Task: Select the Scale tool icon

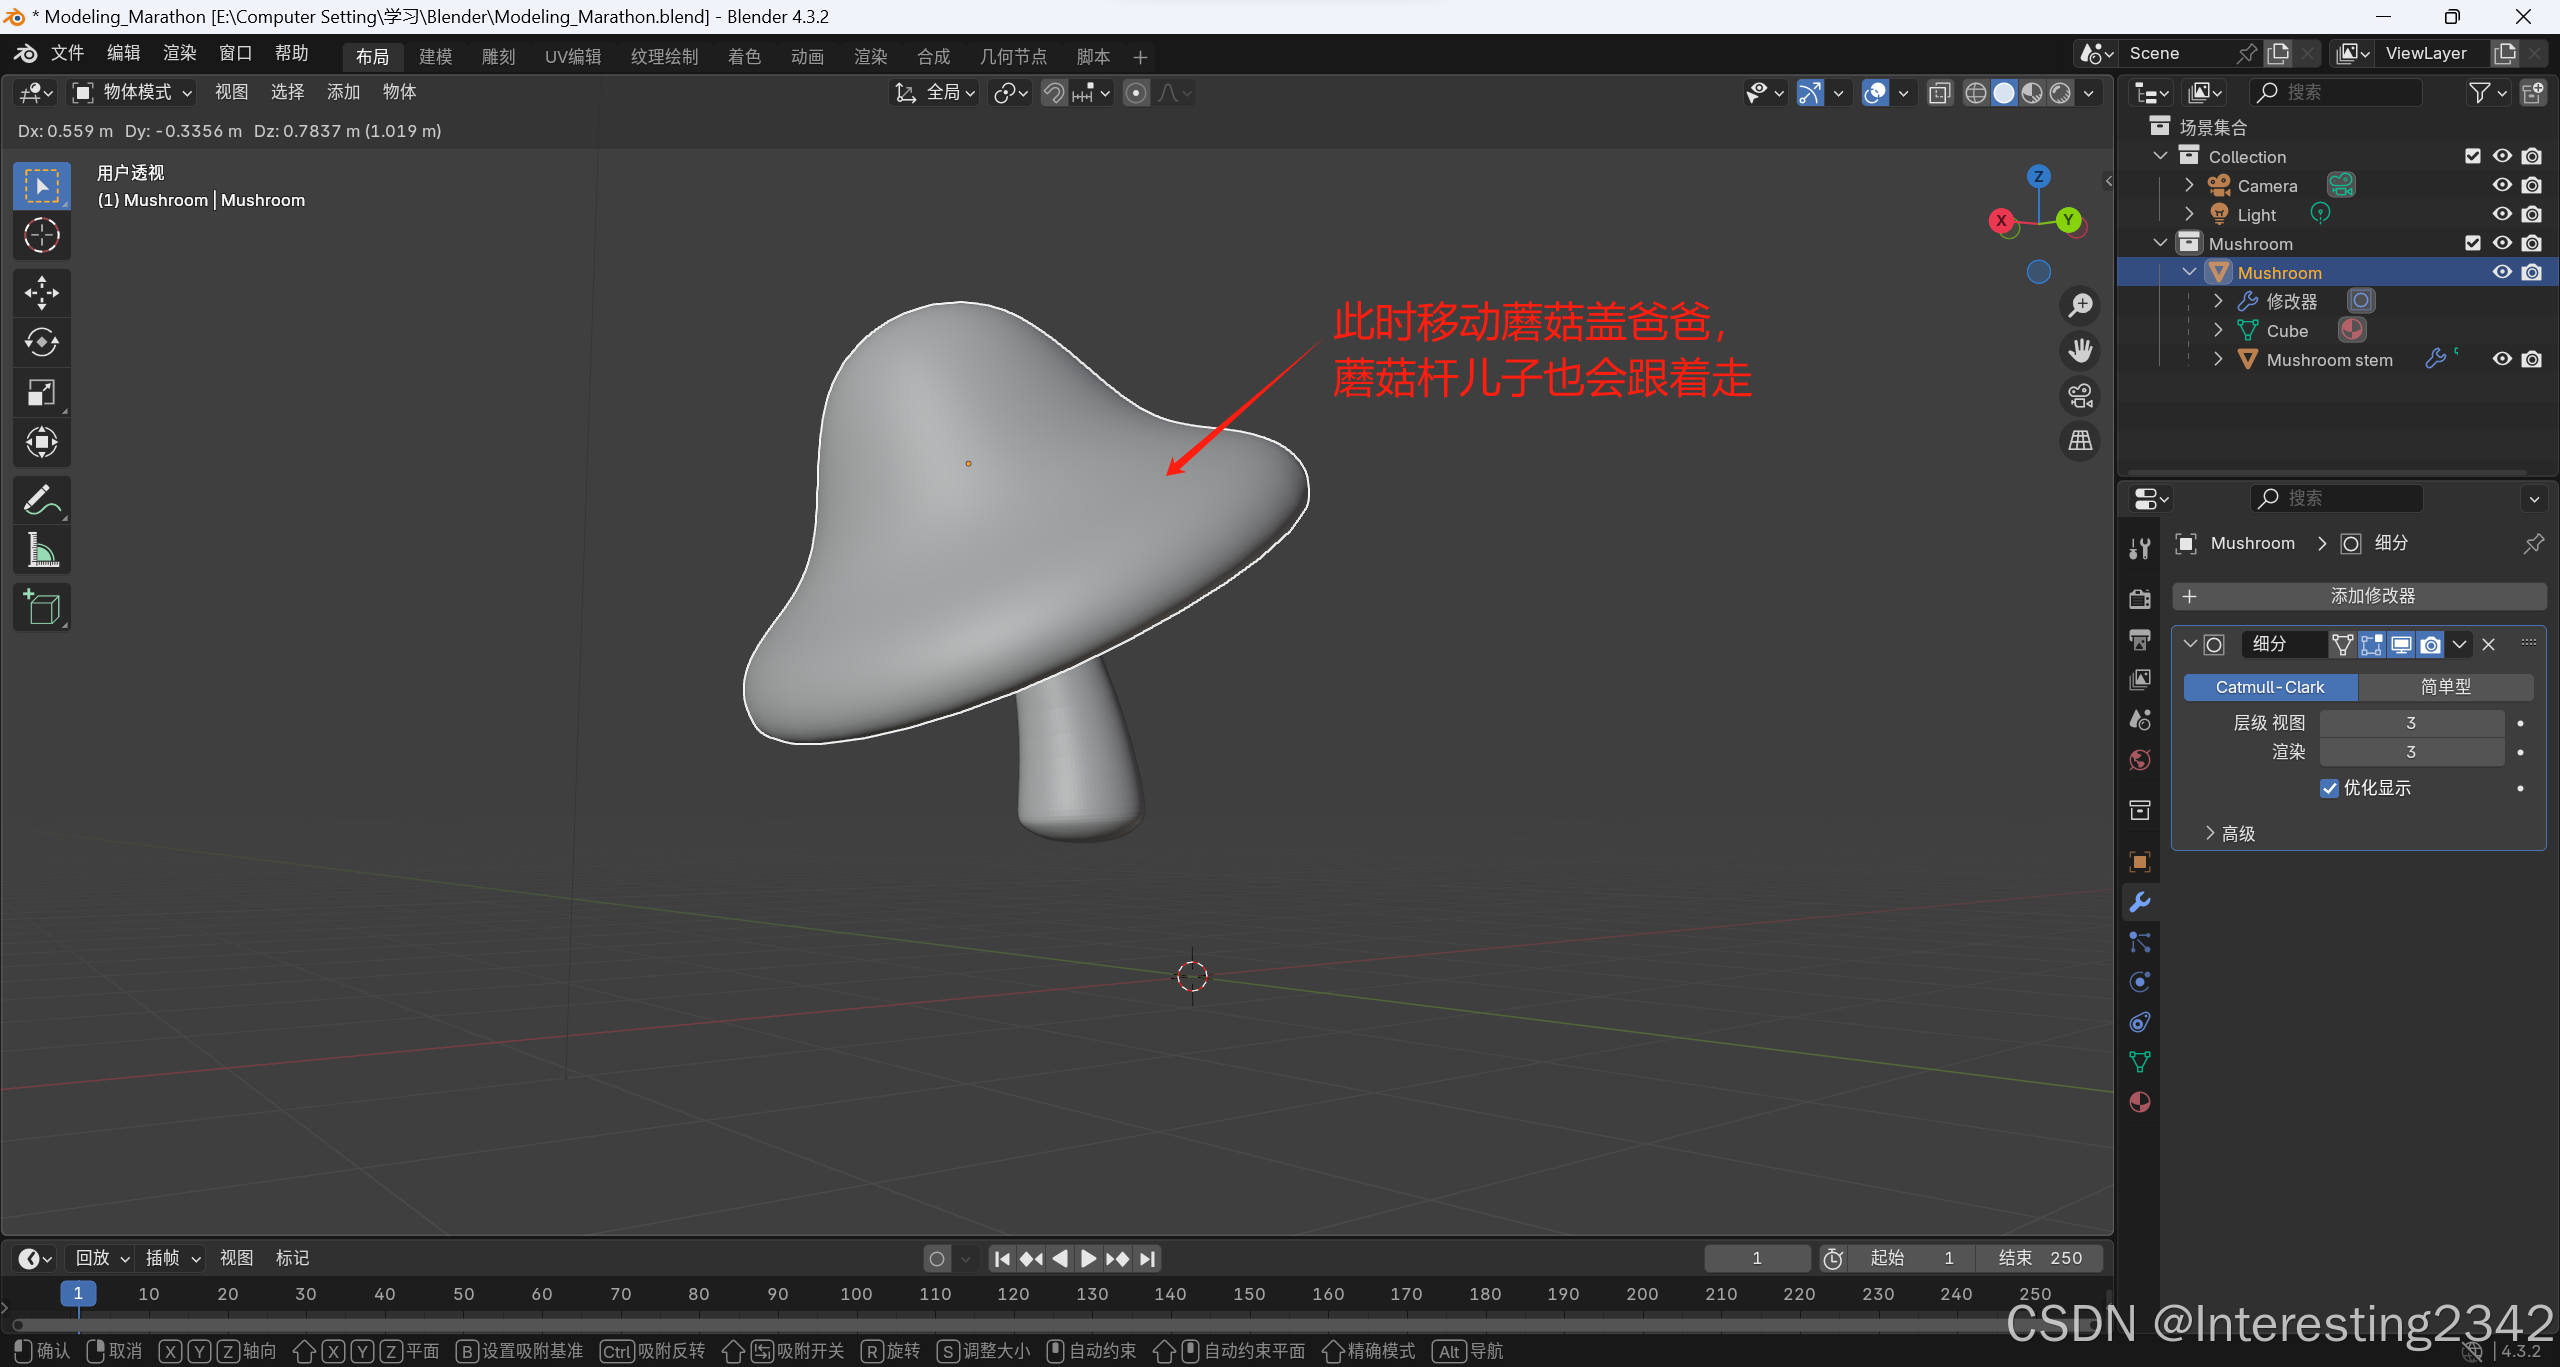Action: pyautogui.click(x=41, y=393)
